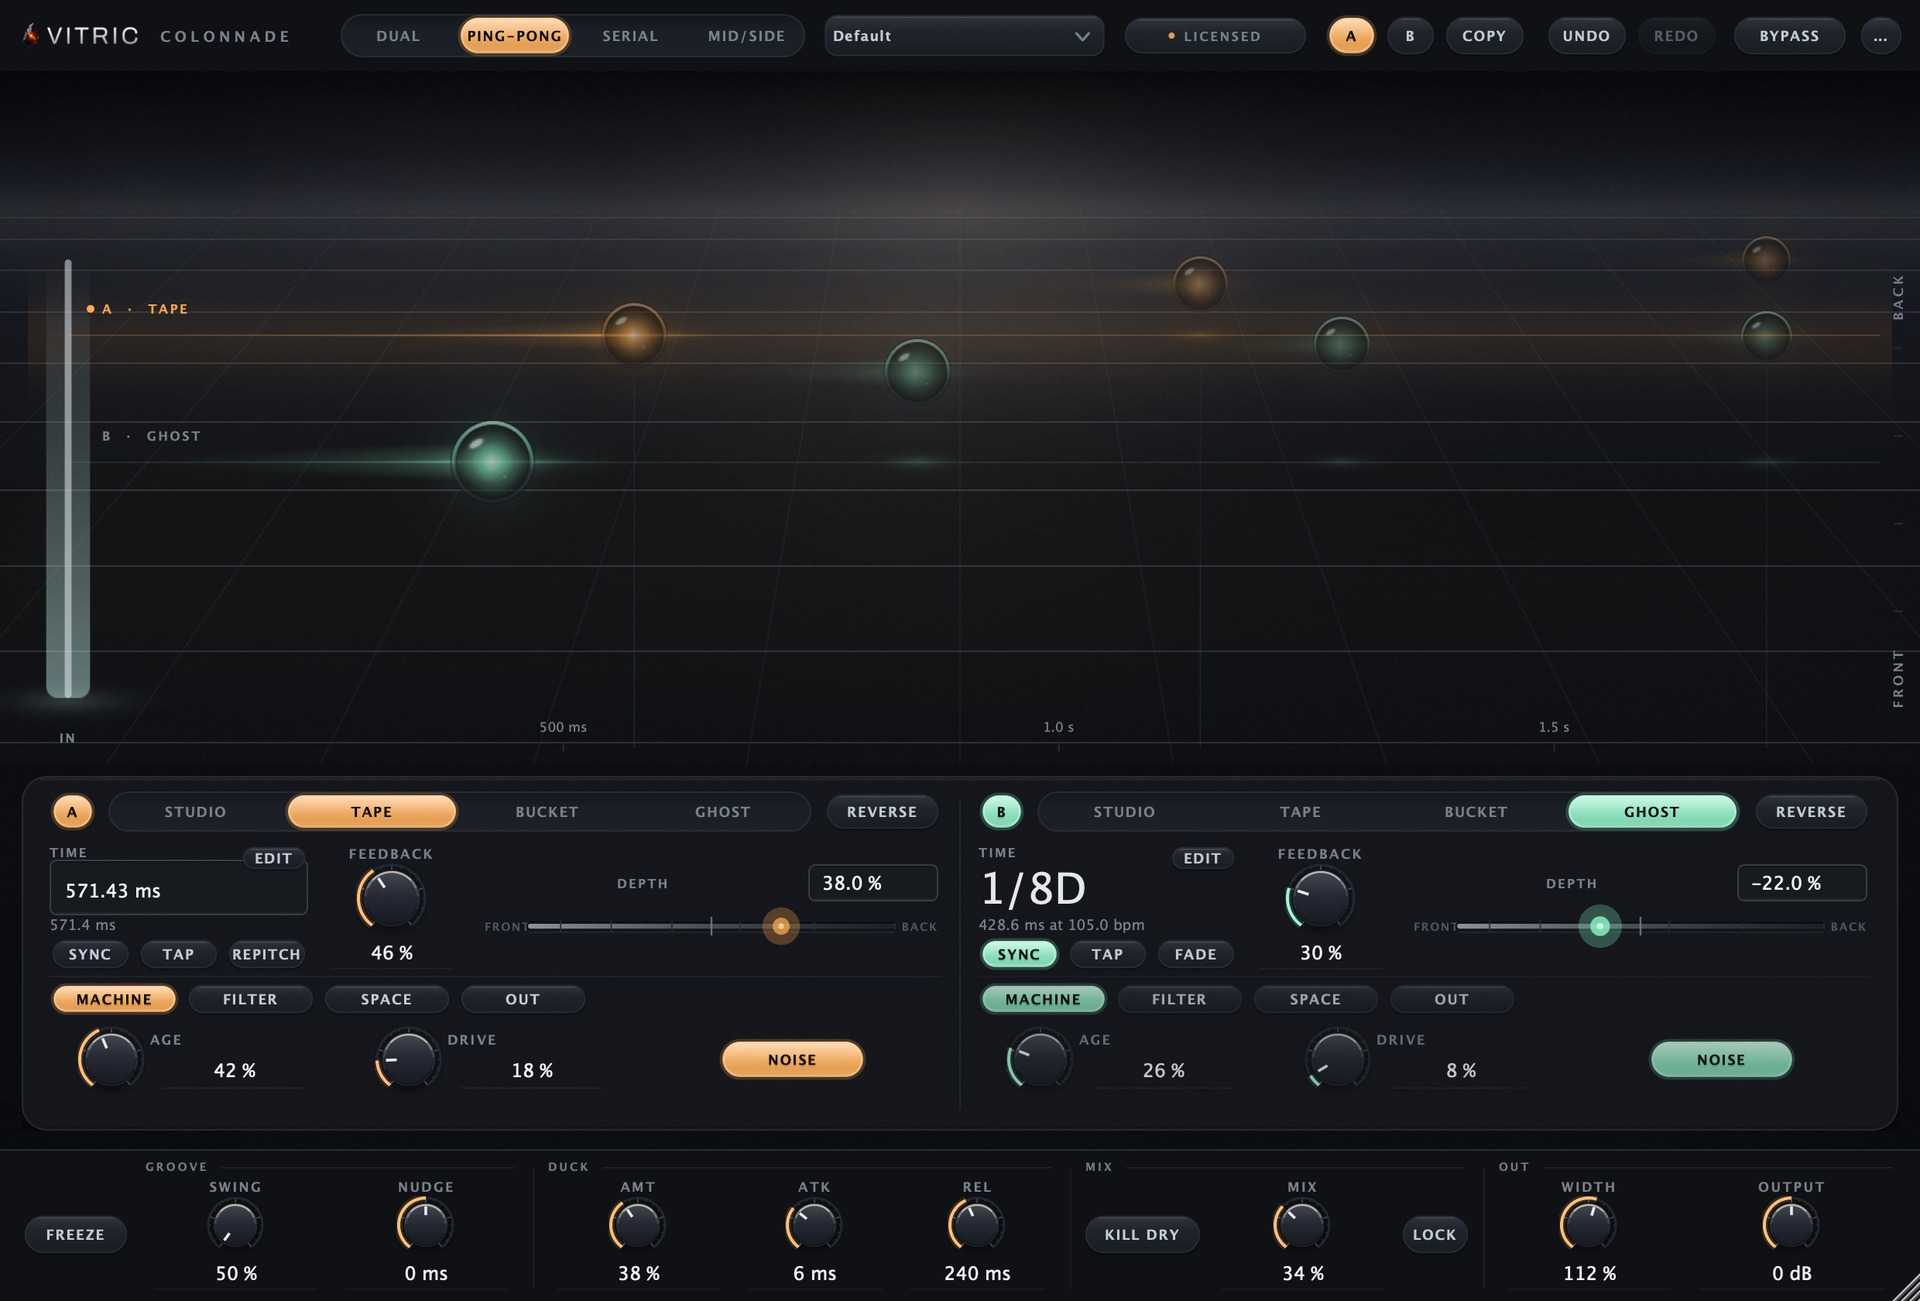This screenshot has width=1920, height=1301.
Task: Select DUAL routing mode
Action: click(398, 36)
